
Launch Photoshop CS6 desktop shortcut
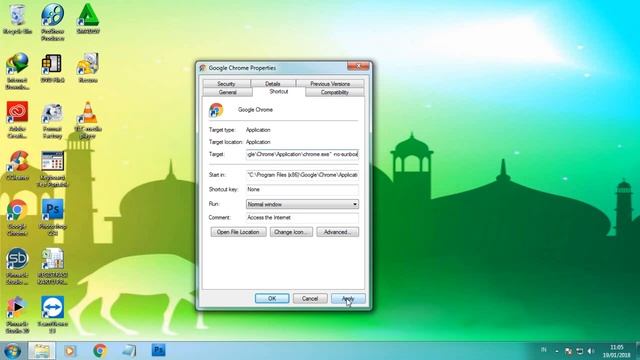pyautogui.click(x=52, y=218)
